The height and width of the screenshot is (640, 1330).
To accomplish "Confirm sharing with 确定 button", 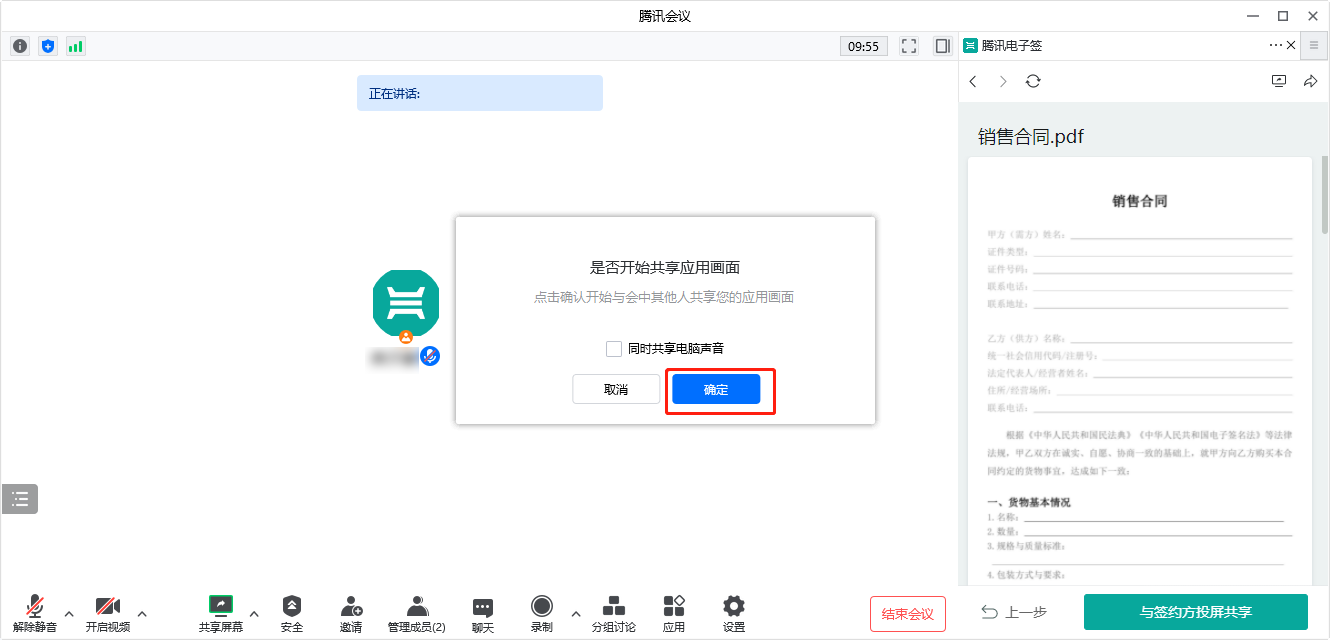I will (716, 389).
